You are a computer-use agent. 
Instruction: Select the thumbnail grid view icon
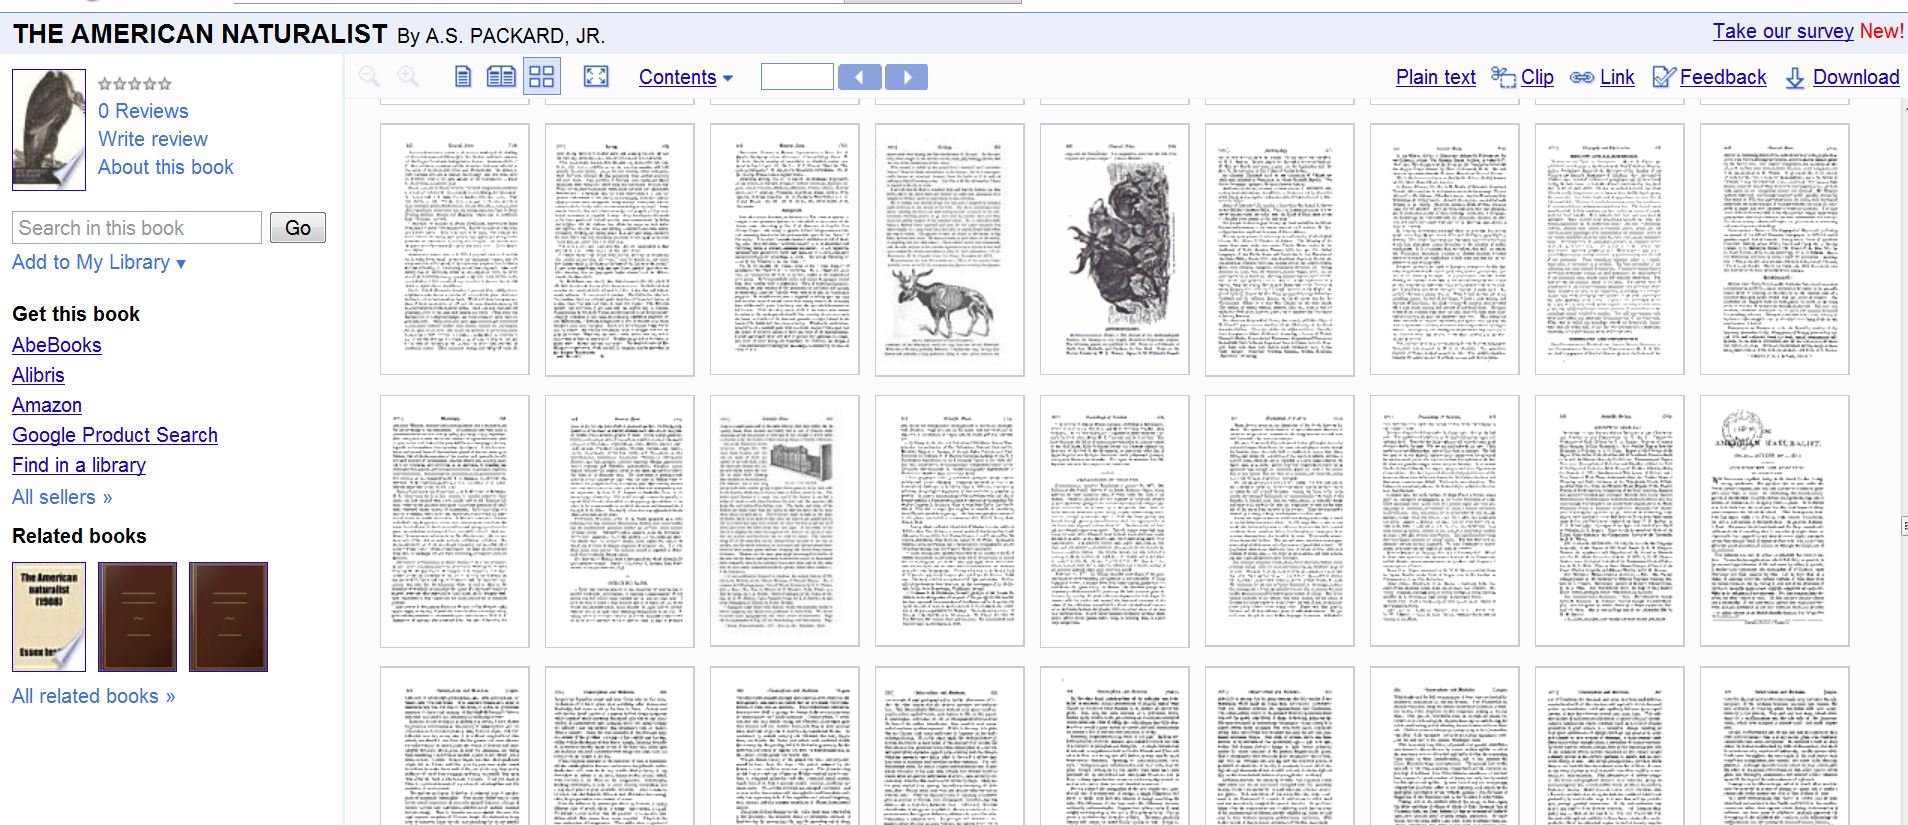542,77
